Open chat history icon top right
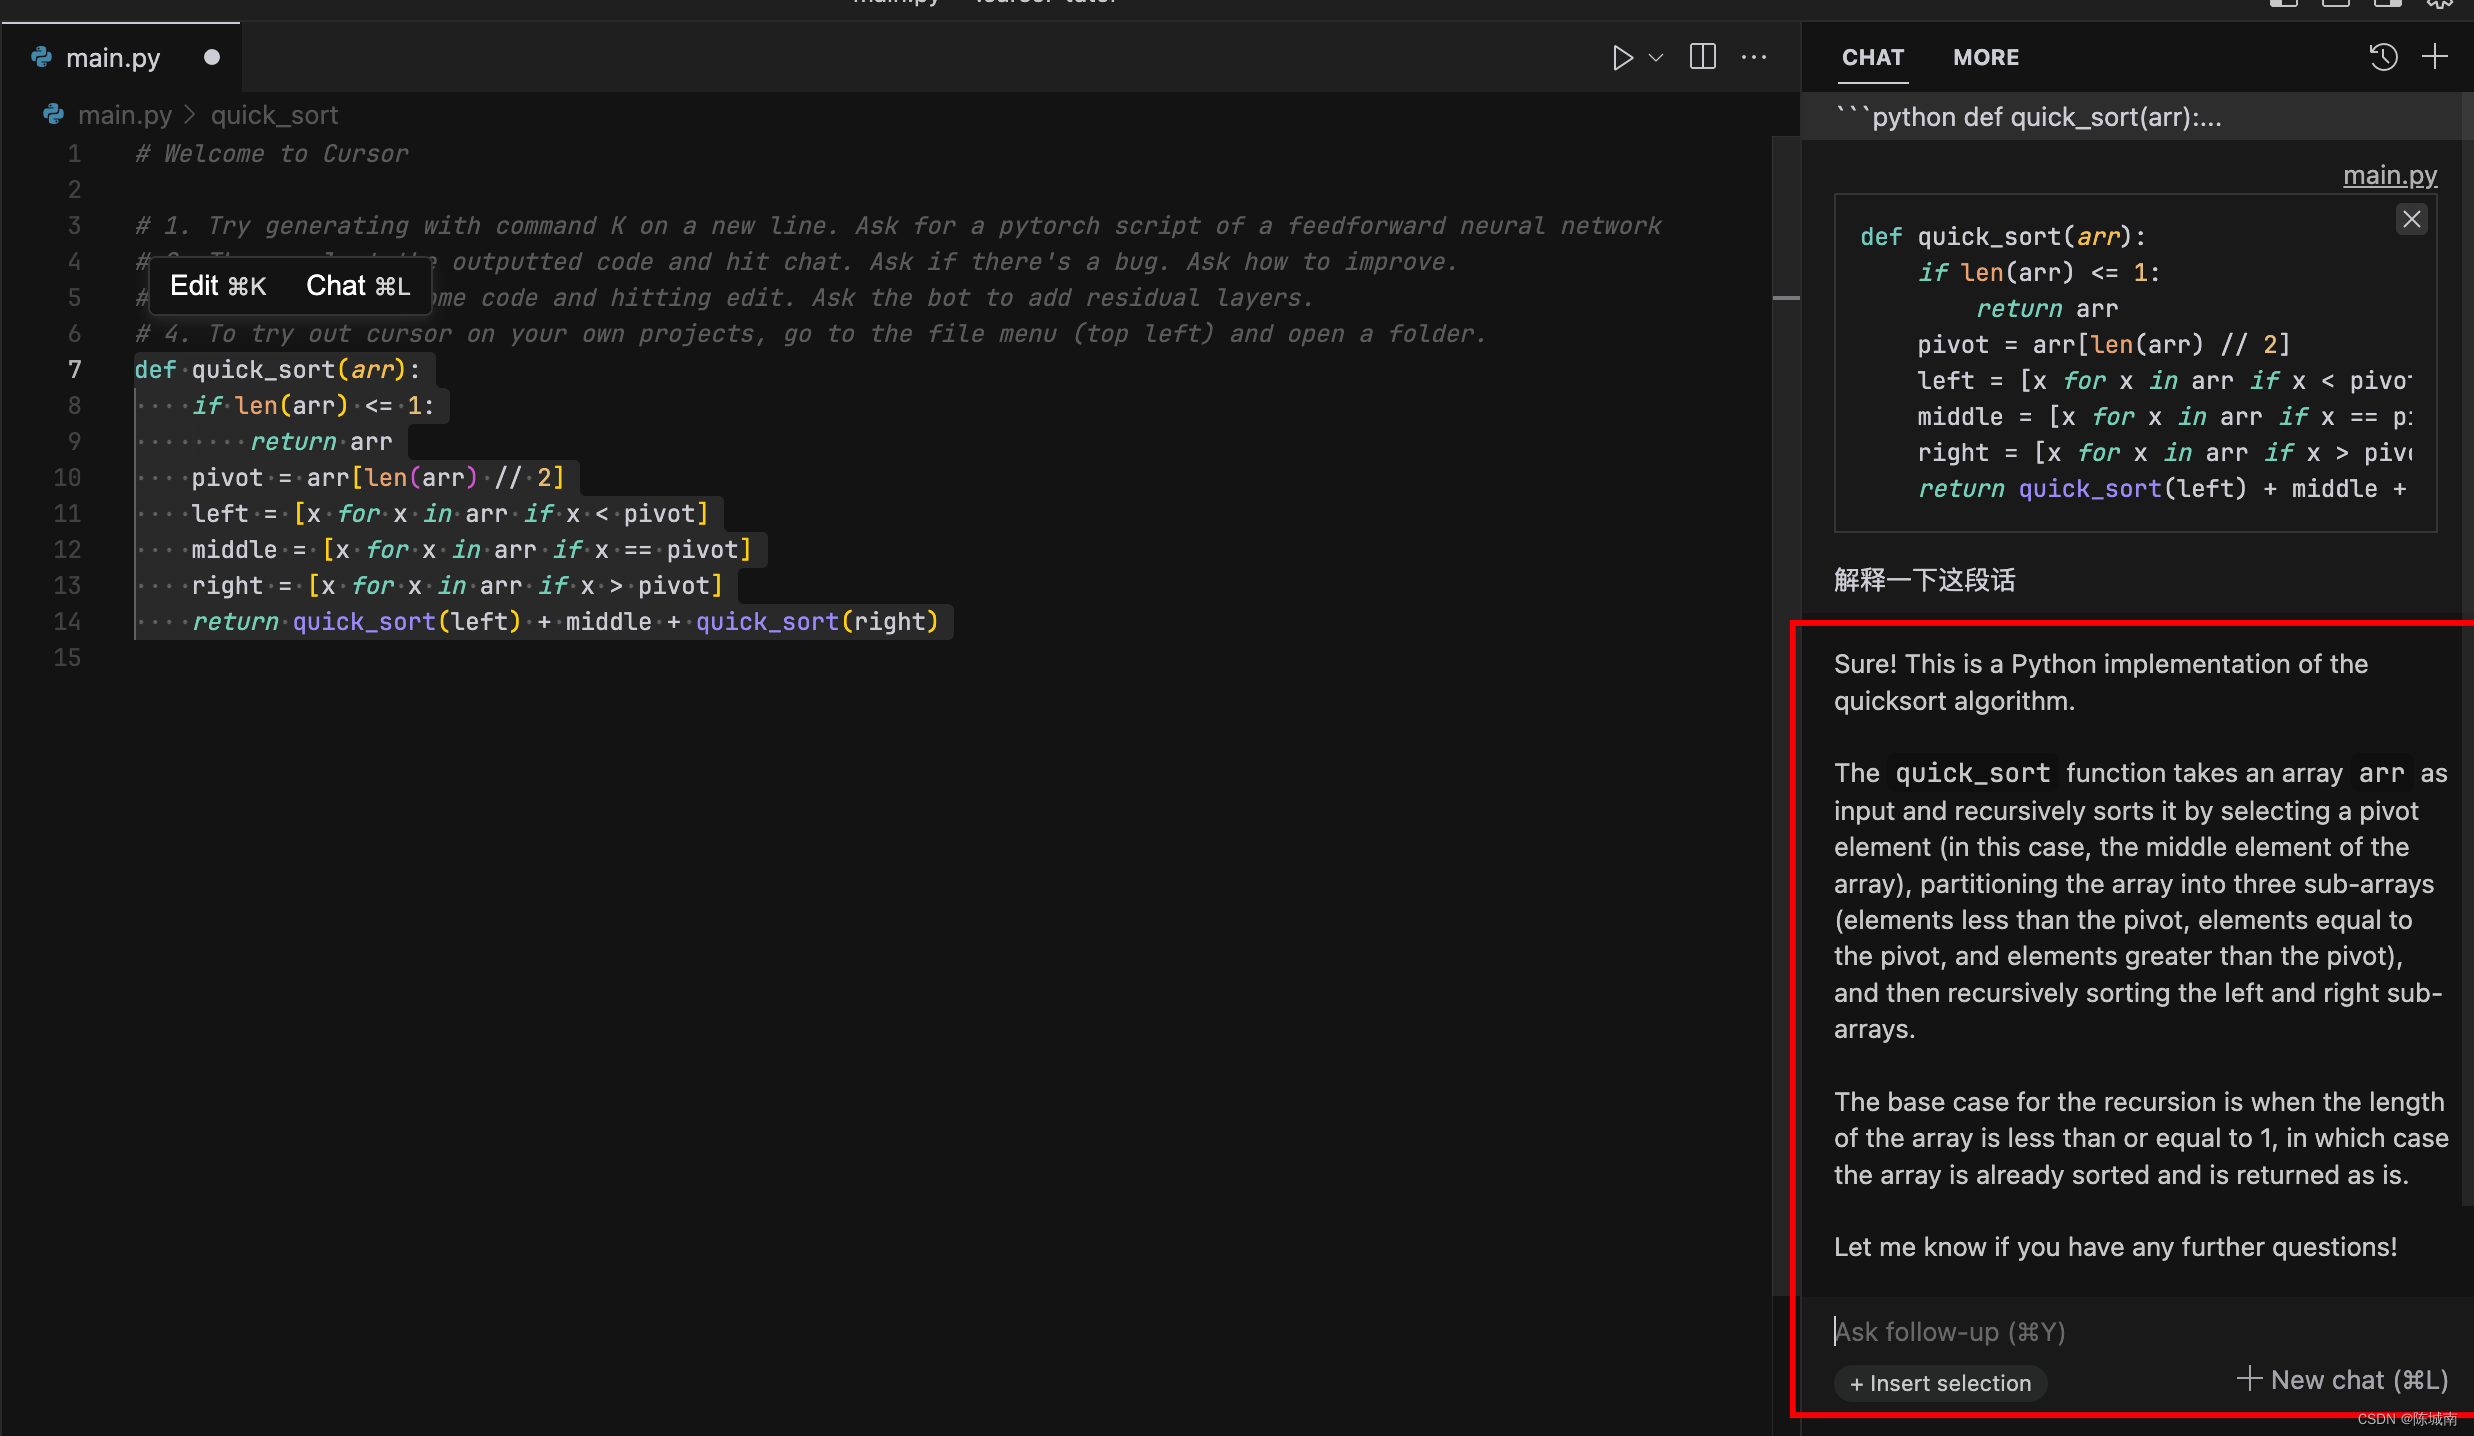Viewport: 2474px width, 1436px height. pos(2383,56)
